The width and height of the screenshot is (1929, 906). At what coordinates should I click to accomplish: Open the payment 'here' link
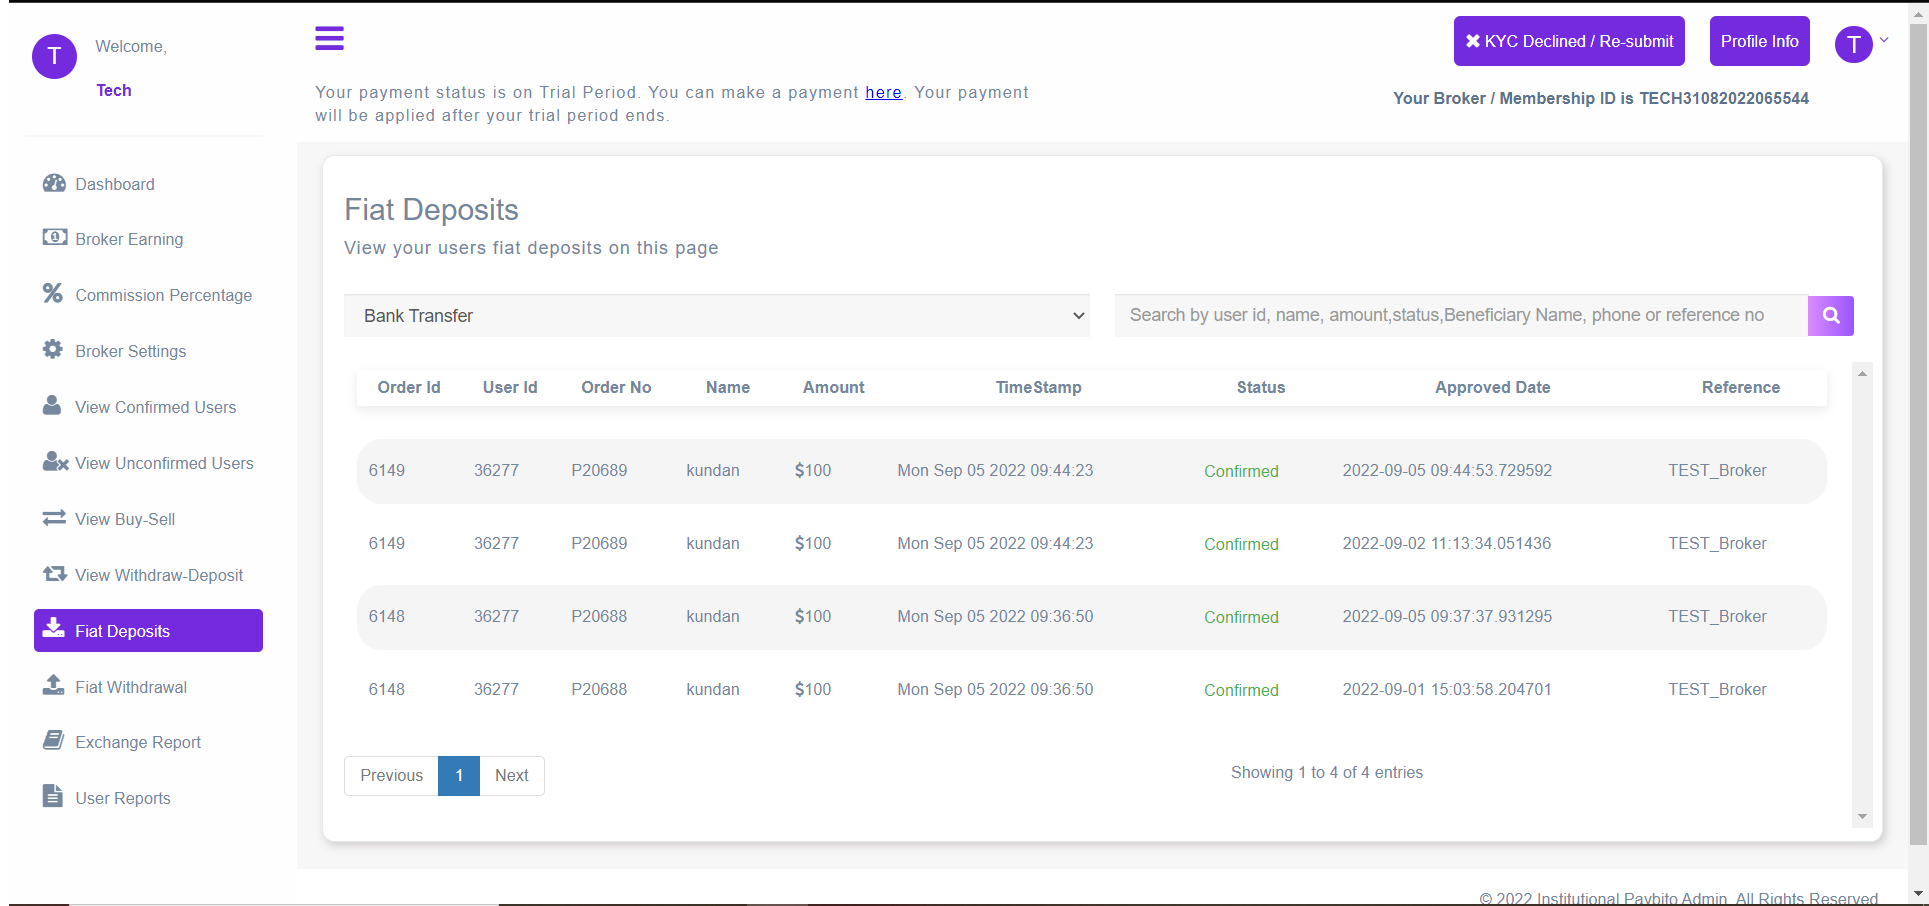pos(883,92)
